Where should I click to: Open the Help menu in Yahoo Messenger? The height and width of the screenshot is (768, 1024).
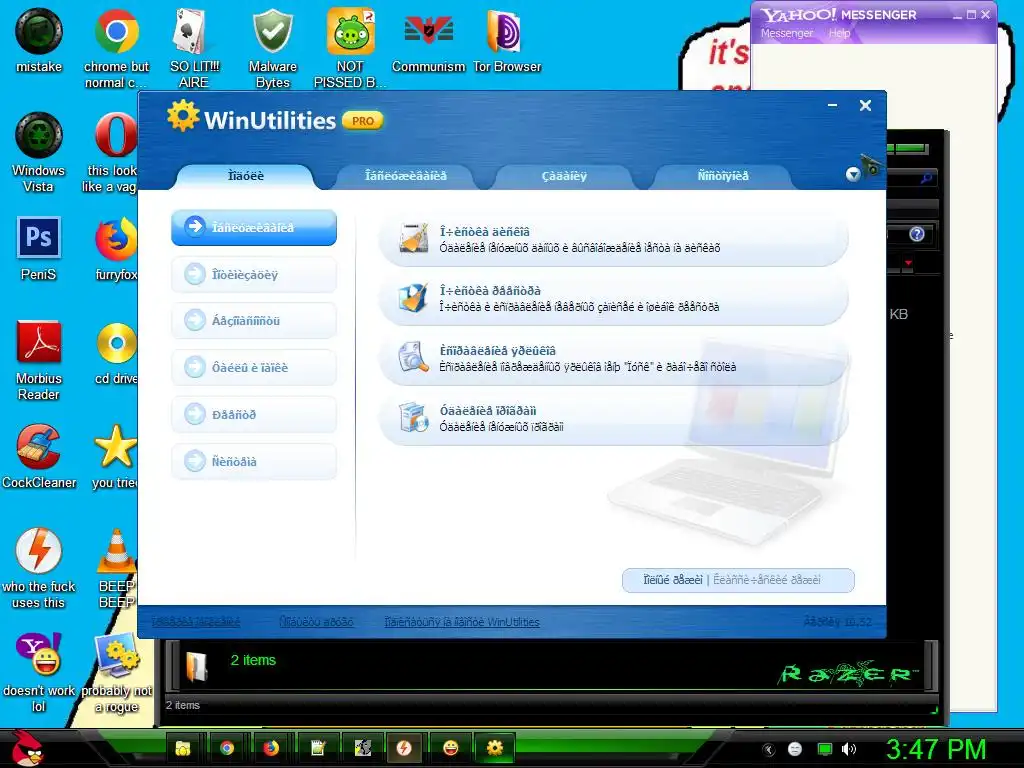click(839, 33)
